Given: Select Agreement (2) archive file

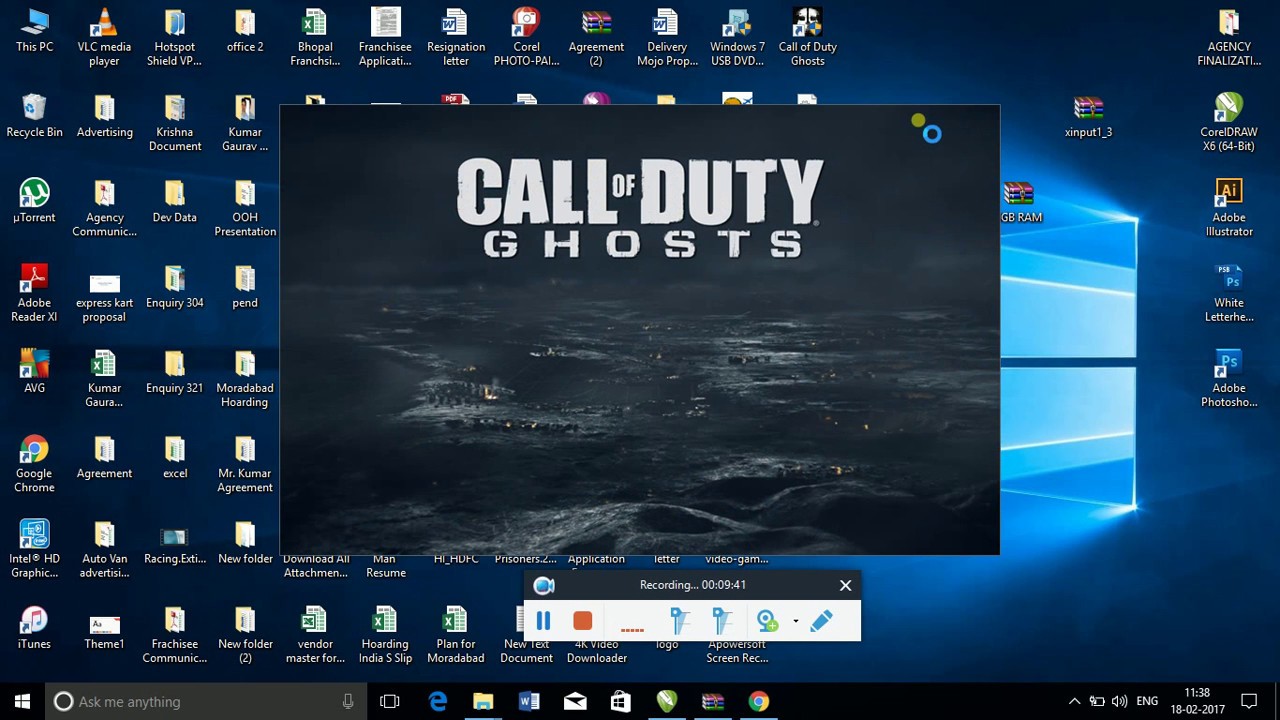Looking at the screenshot, I should coord(596,38).
